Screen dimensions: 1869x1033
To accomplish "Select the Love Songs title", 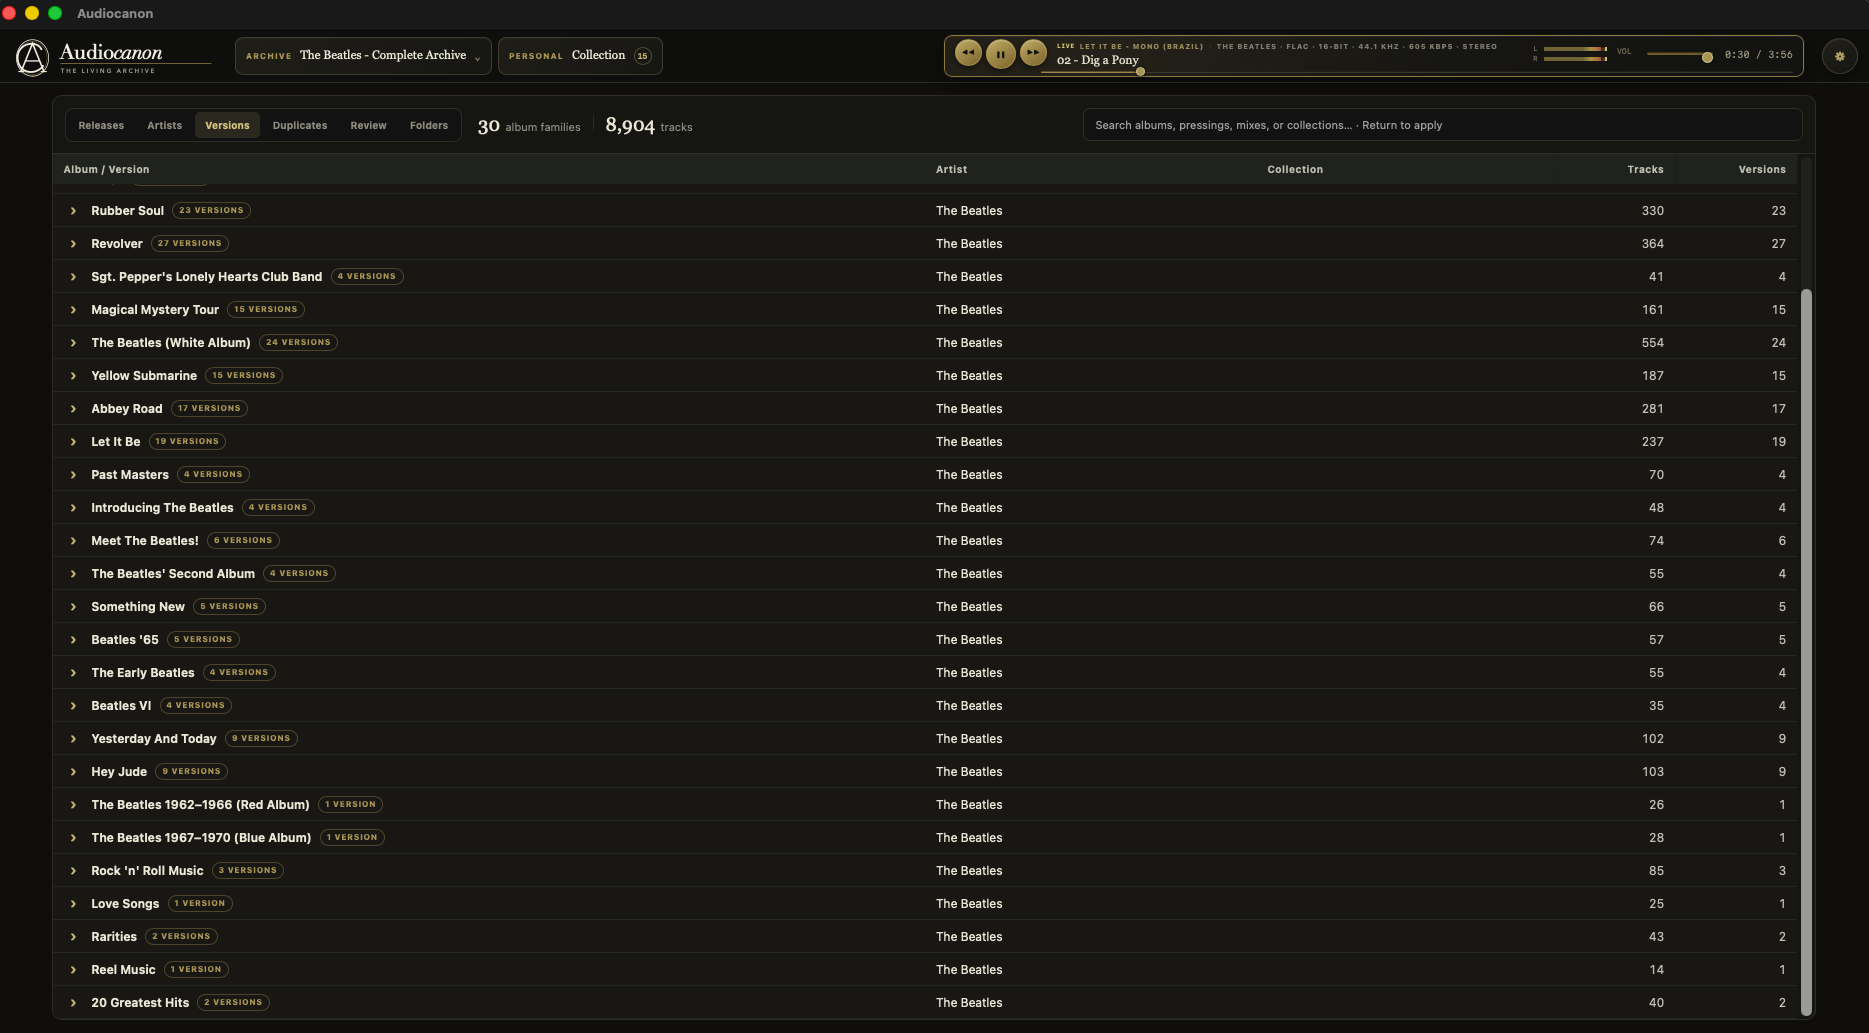I will (x=125, y=904).
